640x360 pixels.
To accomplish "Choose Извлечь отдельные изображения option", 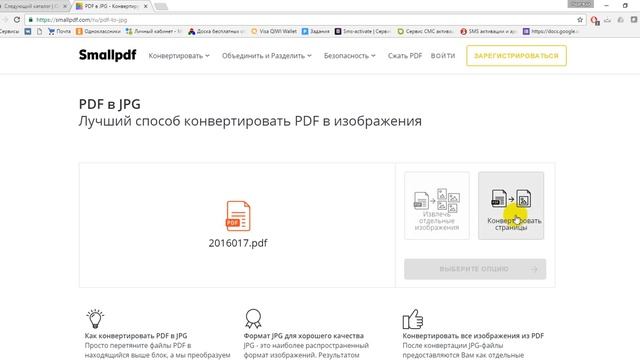I will (x=437, y=205).
